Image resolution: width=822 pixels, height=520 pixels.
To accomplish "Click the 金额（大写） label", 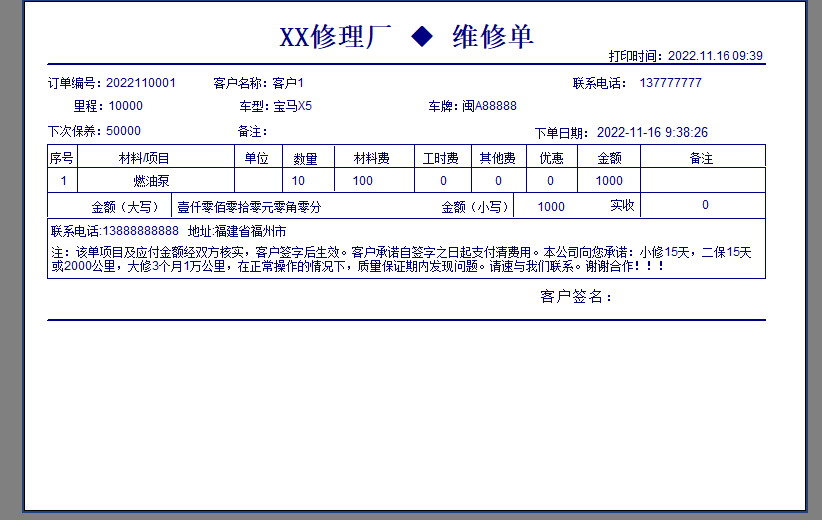I will coord(125,207).
